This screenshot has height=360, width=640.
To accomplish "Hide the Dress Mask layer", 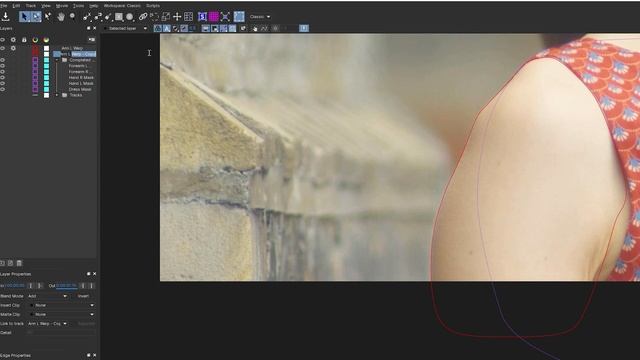I will tap(2, 89).
